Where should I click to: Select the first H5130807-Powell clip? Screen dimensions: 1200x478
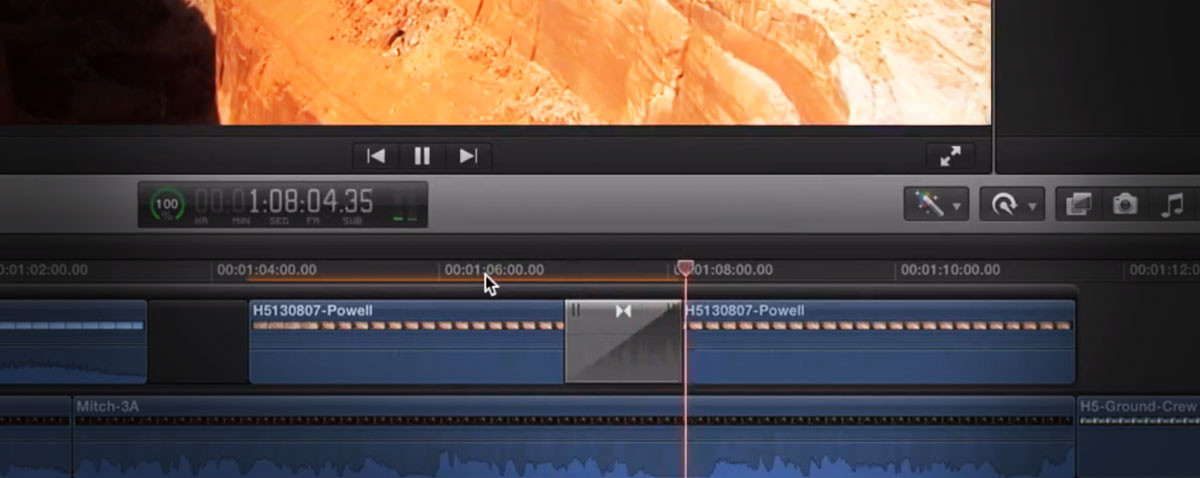[407, 341]
